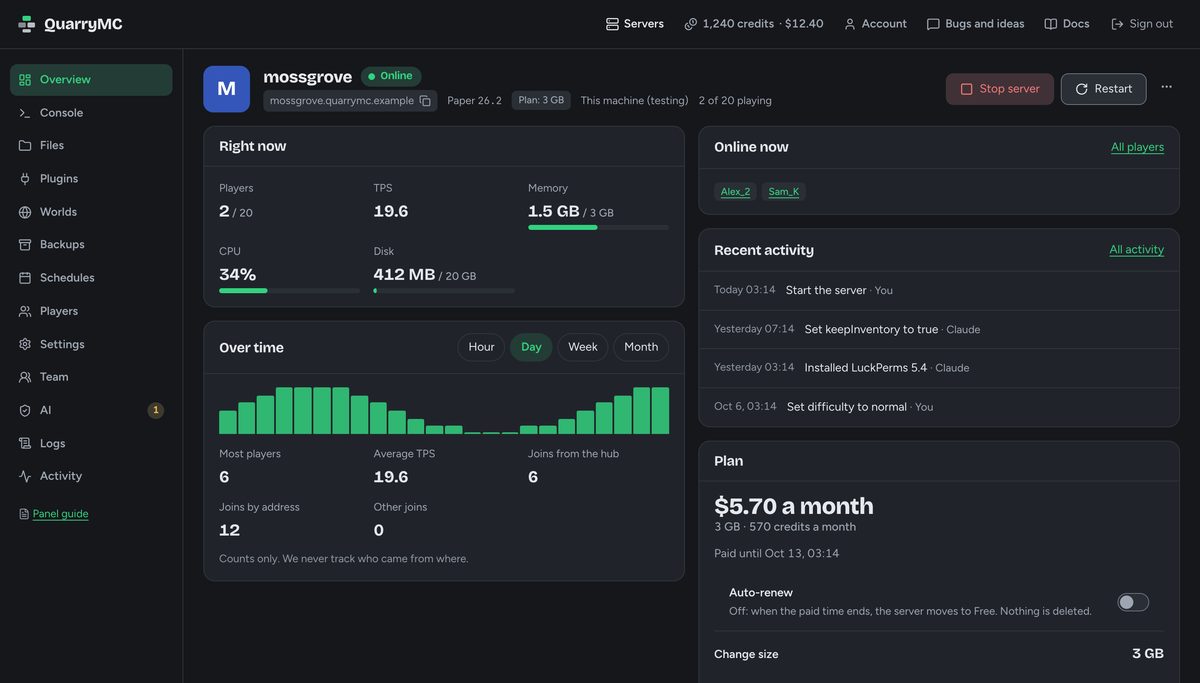Click the Sam_K player tag
Image resolution: width=1200 pixels, height=683 pixels.
click(784, 192)
